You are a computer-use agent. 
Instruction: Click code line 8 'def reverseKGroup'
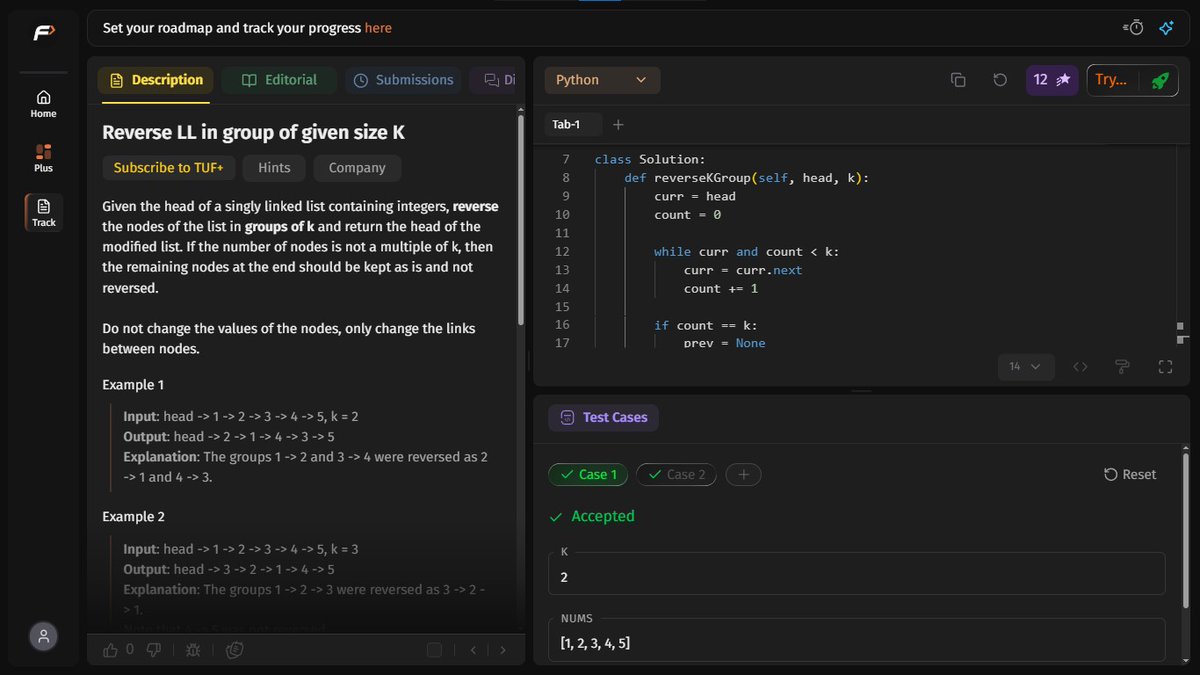tap(747, 178)
